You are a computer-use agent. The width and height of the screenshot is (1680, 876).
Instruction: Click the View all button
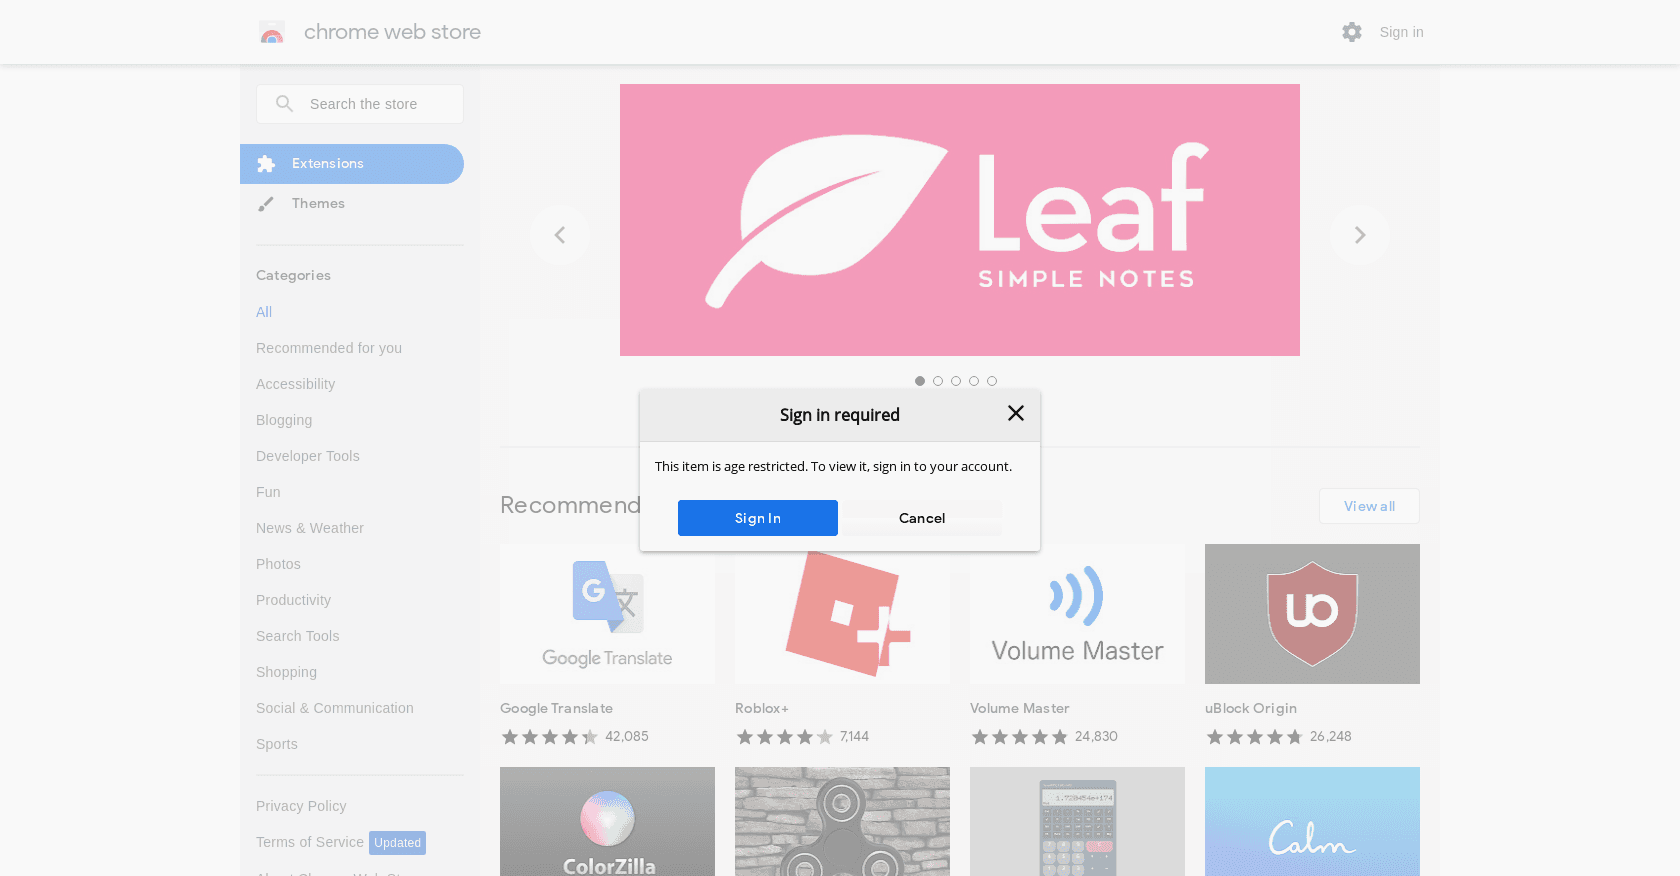[1369, 506]
